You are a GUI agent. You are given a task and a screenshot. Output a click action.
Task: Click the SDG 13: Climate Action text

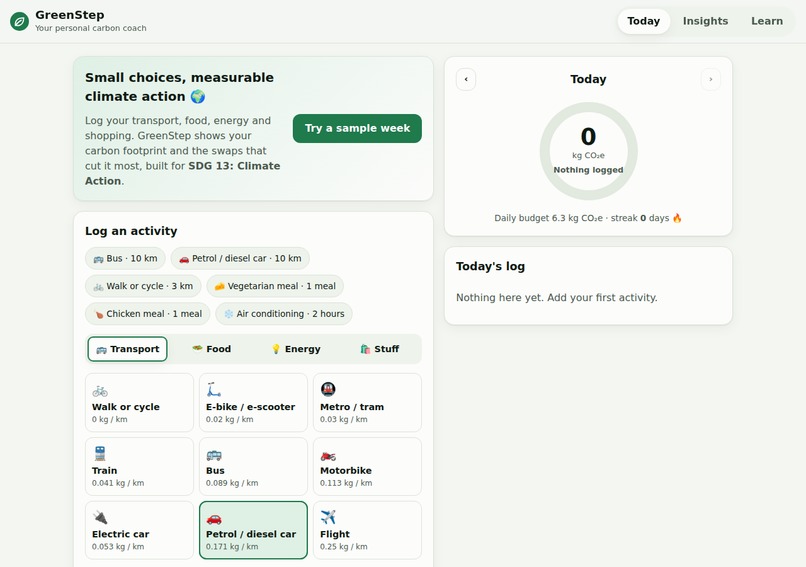[x=182, y=173]
